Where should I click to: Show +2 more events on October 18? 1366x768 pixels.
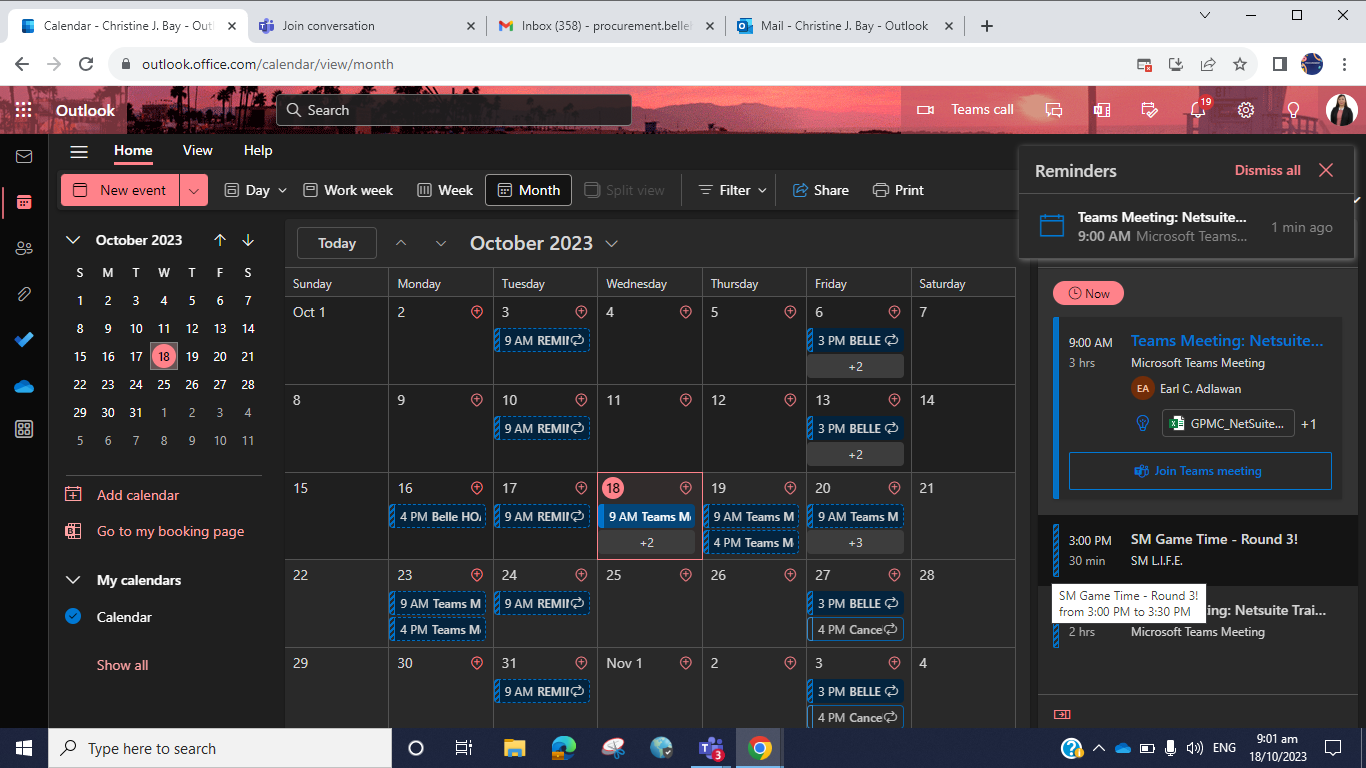647,542
